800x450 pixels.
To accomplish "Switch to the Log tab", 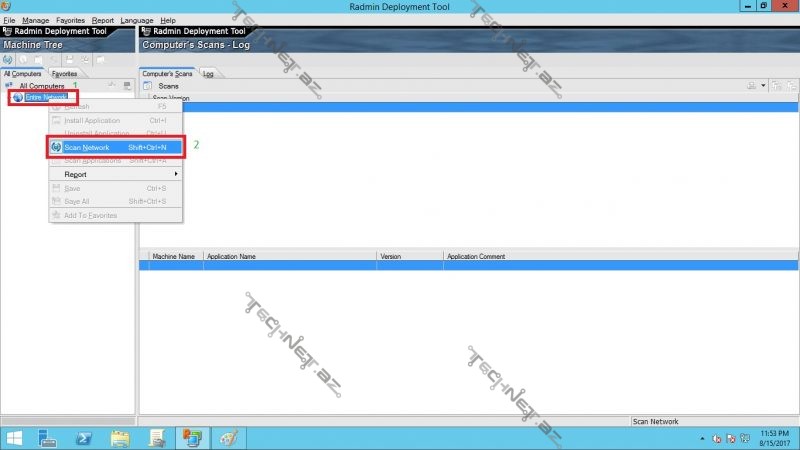I will (208, 73).
